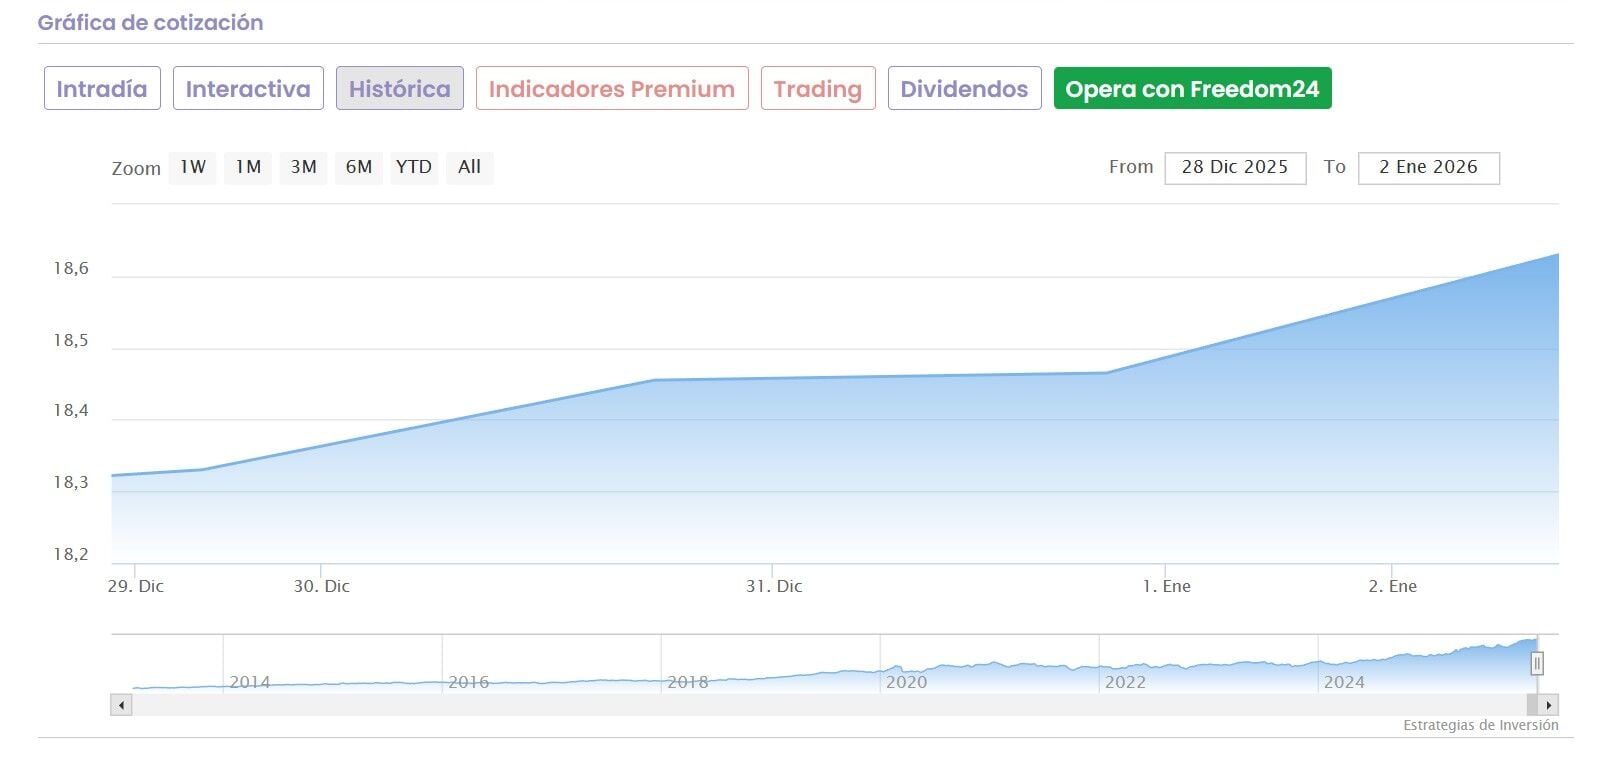The height and width of the screenshot is (767, 1621).
Task: Click the 2016 marker in the navigator
Action: (468, 682)
